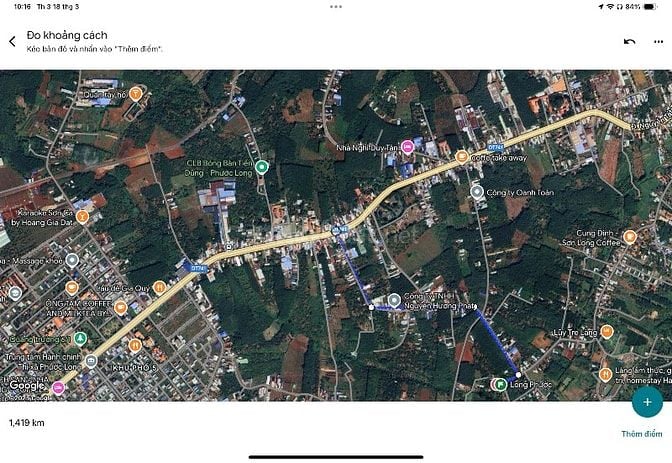Image resolution: width=672 pixels, height=463 pixels.
Task: Select the orange pin above KHU PHỐ 5
Action: 135,345
